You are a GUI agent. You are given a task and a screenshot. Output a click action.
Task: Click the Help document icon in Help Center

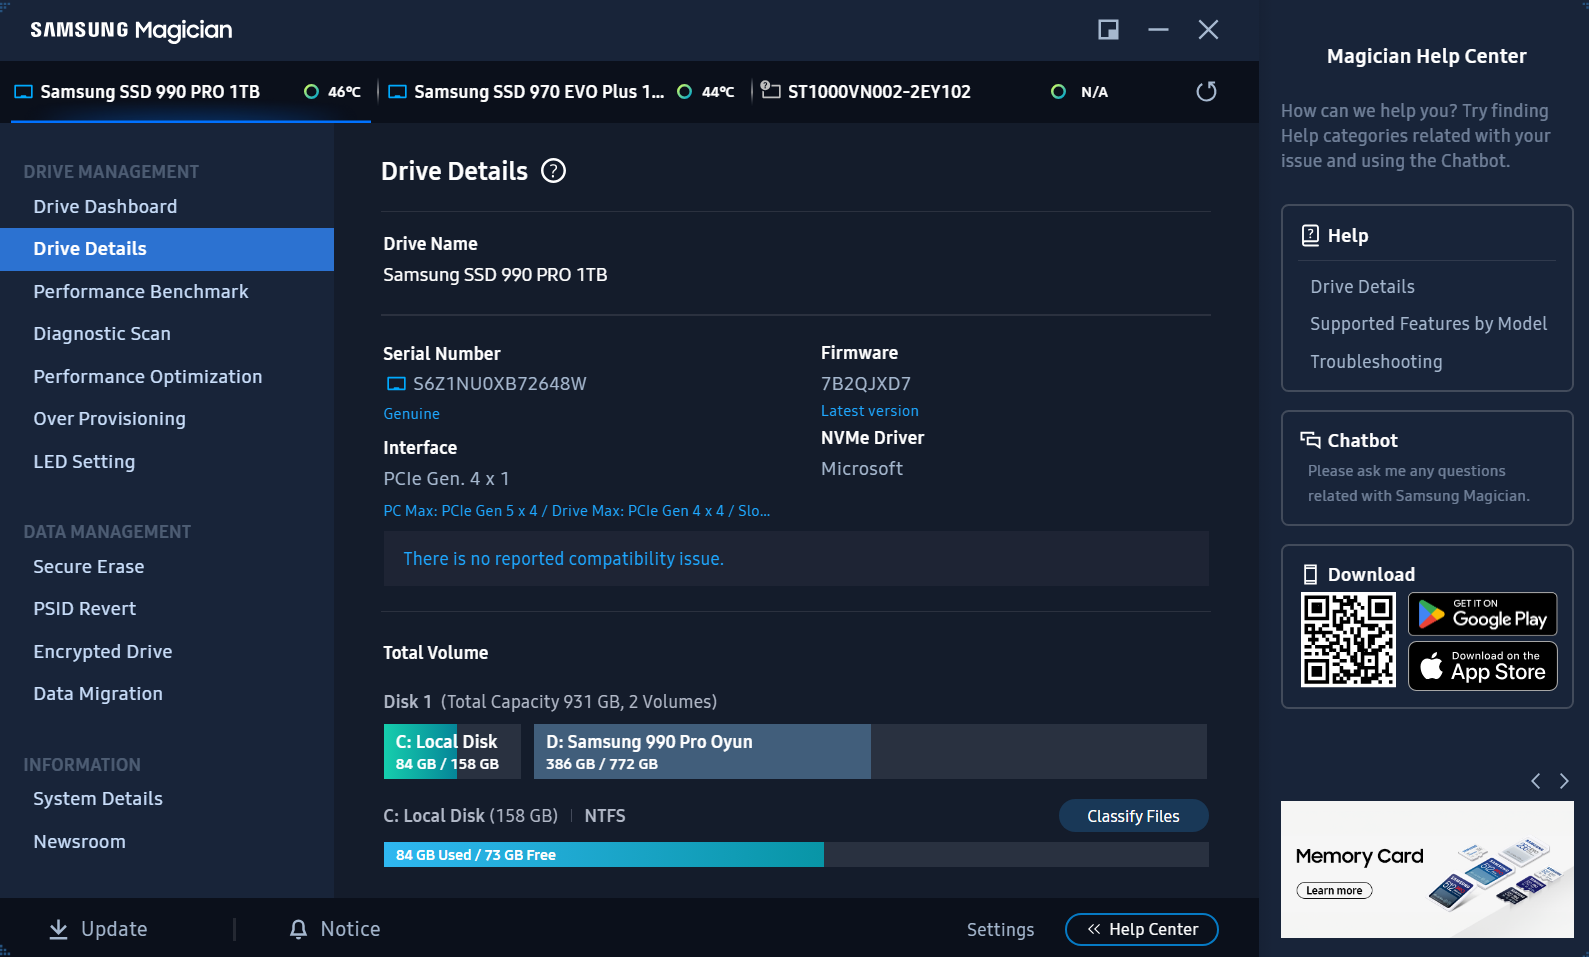[1310, 235]
